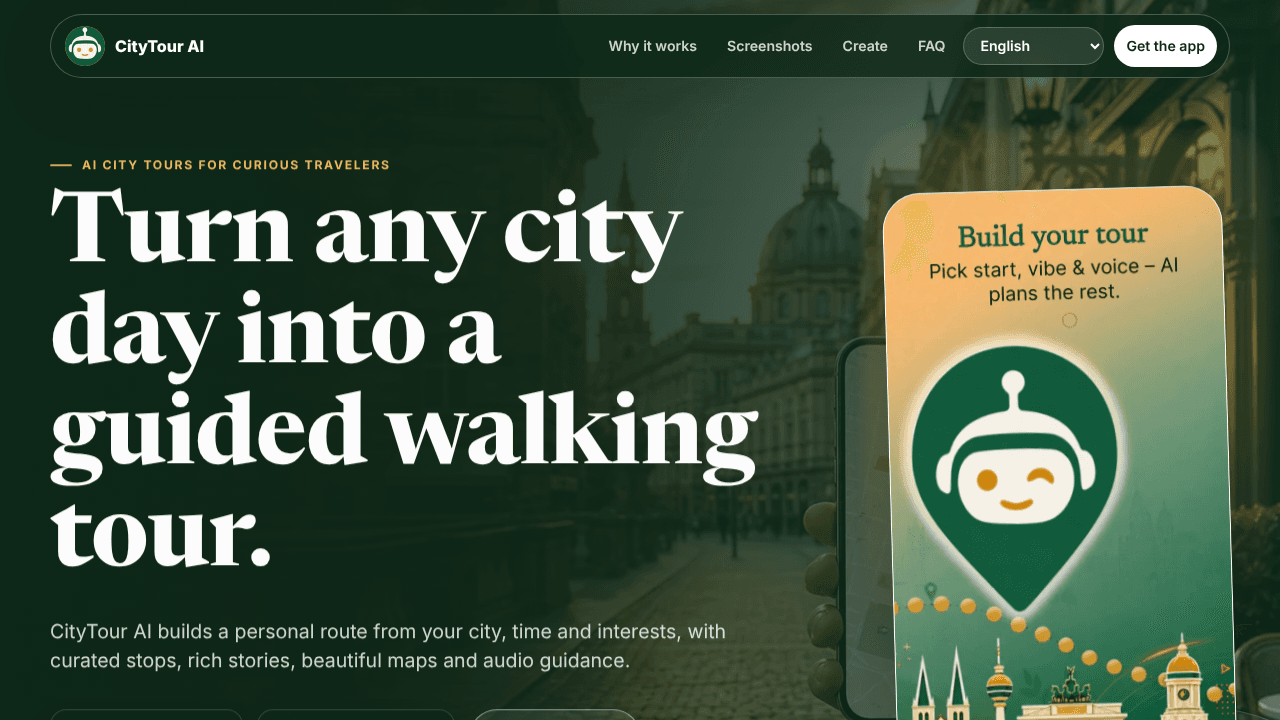Open the CityTour AI brand link
Image resolution: width=1280 pixels, height=720 pixels.
click(135, 46)
